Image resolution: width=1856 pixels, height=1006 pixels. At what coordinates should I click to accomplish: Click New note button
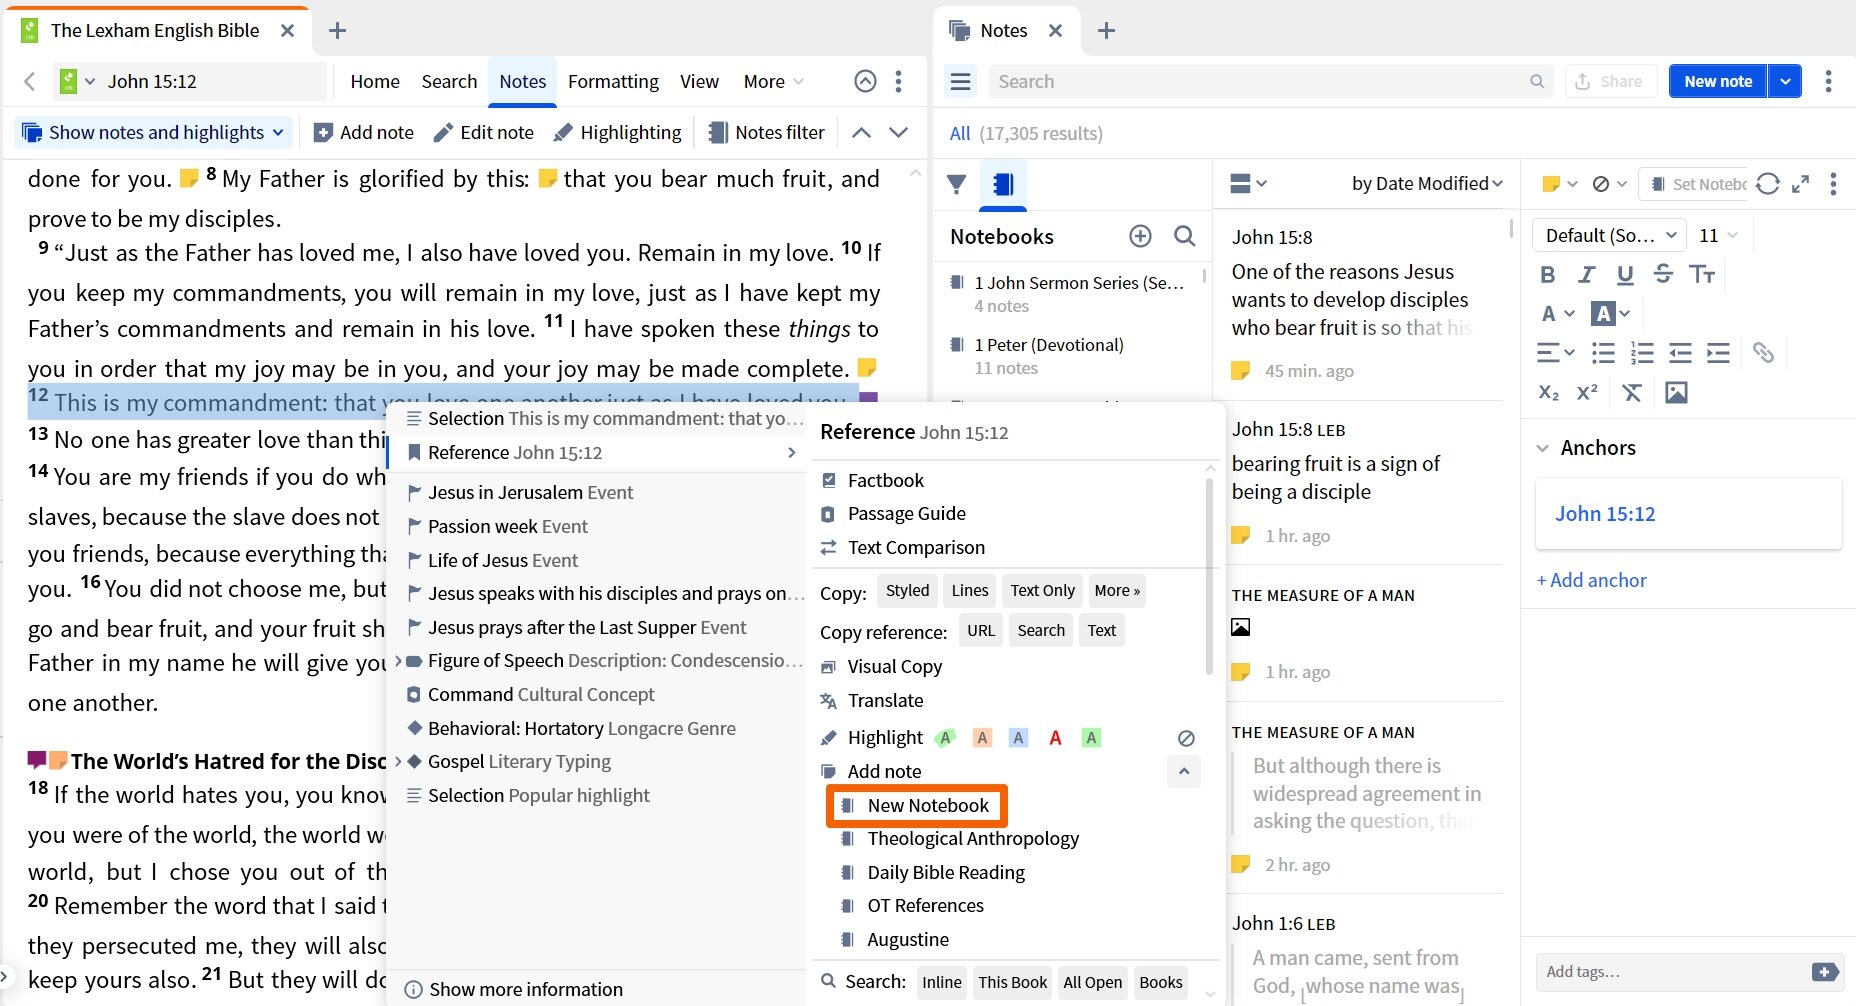(x=1718, y=81)
